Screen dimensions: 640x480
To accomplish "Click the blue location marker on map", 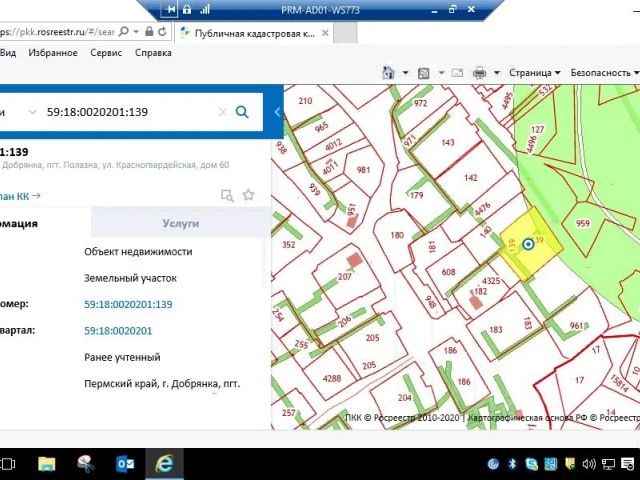I will click(528, 243).
